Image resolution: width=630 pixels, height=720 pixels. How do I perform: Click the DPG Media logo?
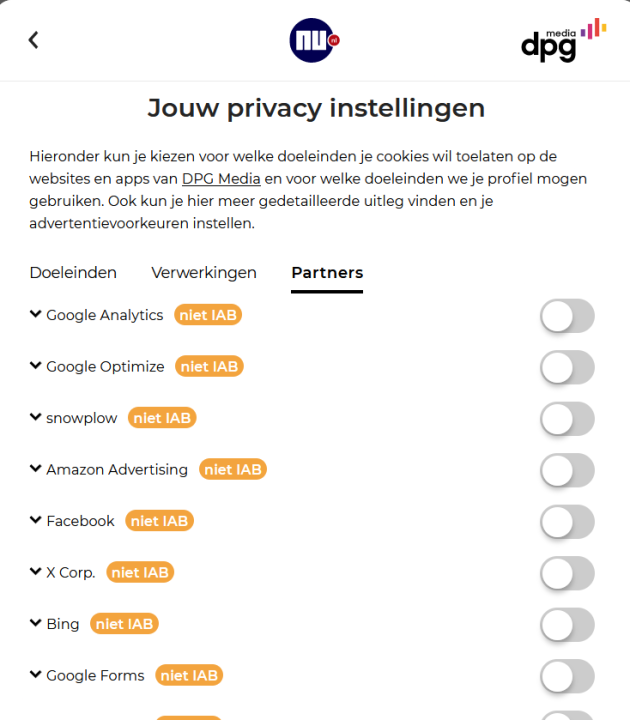(x=563, y=40)
